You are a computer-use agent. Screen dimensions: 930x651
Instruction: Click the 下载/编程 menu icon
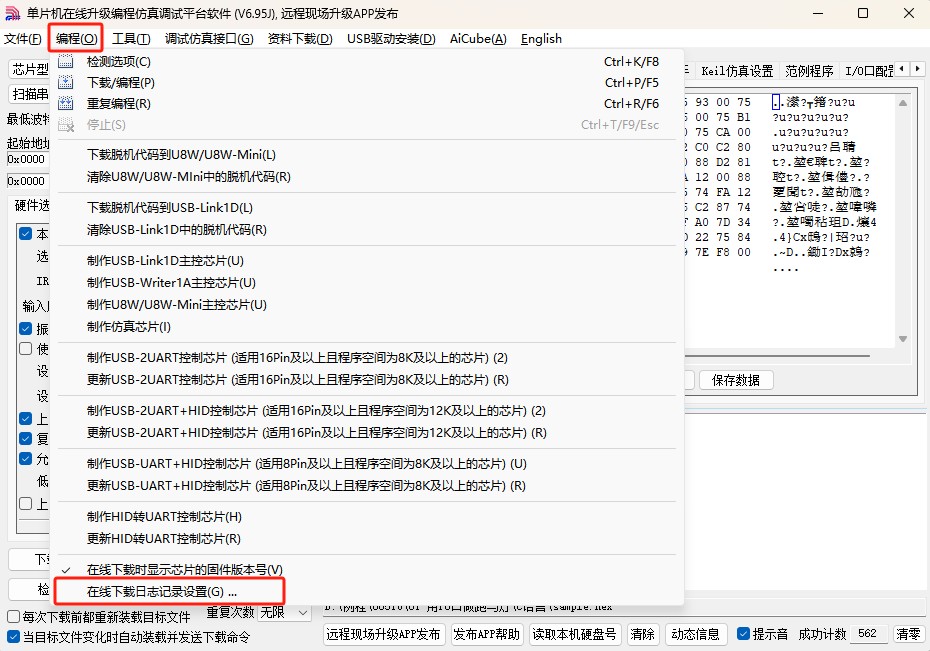(x=66, y=82)
